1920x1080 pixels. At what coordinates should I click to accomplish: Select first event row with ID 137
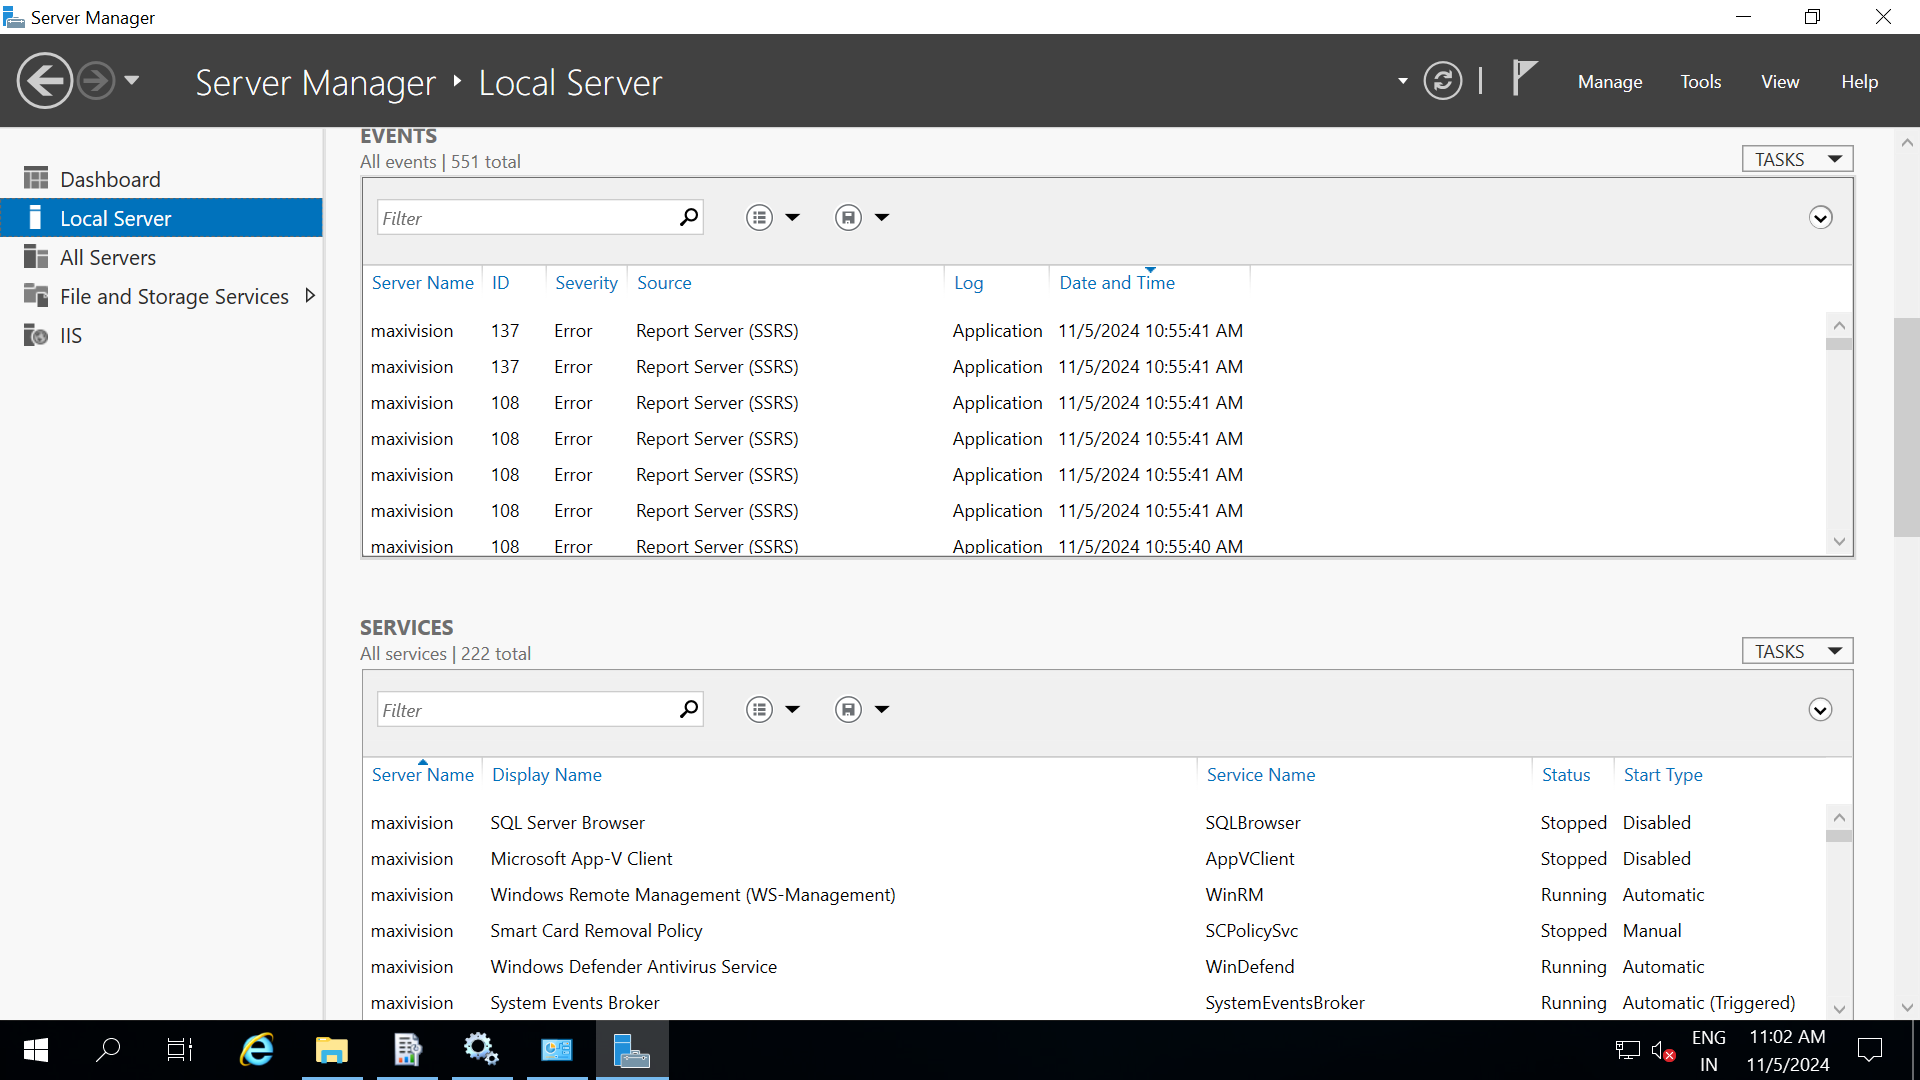coord(1094,331)
